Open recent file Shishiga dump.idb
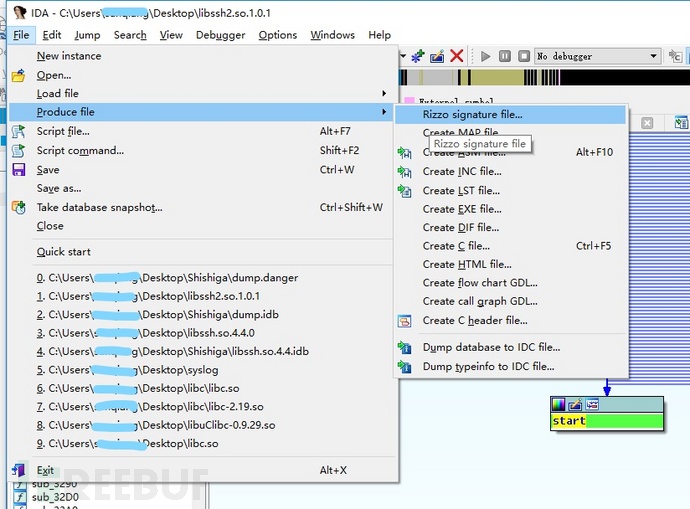 coord(201,315)
